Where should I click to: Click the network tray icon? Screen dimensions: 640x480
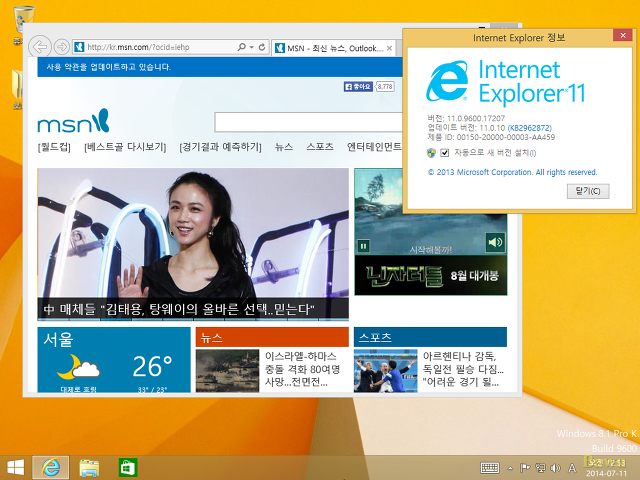pyautogui.click(x=540, y=468)
